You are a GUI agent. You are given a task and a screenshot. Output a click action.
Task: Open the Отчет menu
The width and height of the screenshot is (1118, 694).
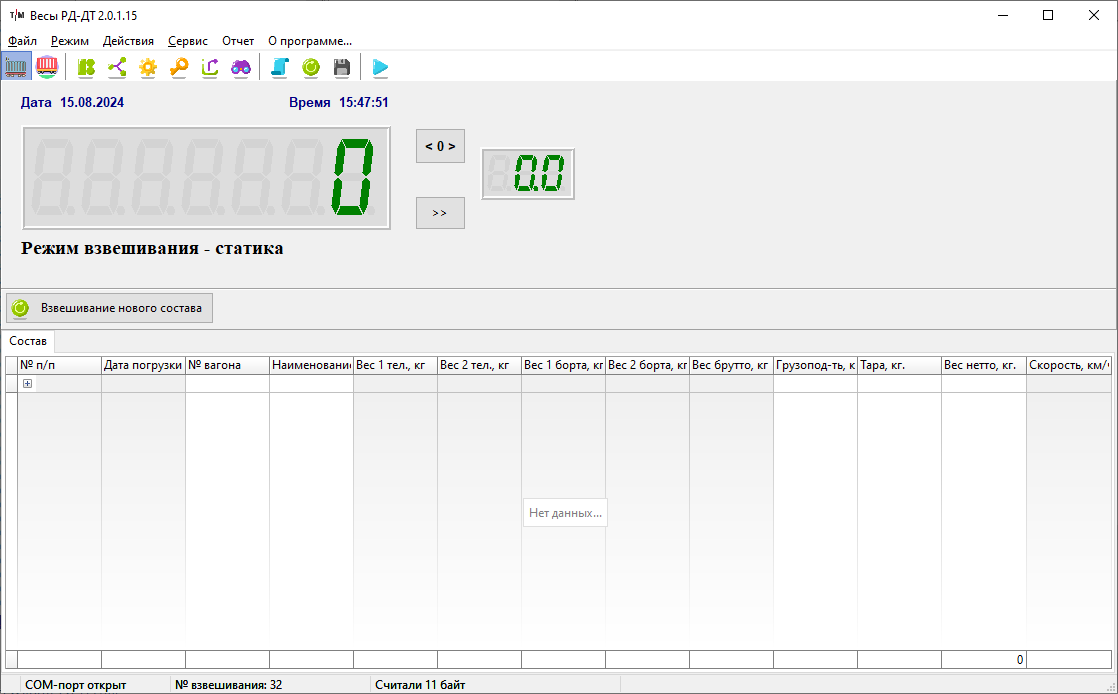238,41
